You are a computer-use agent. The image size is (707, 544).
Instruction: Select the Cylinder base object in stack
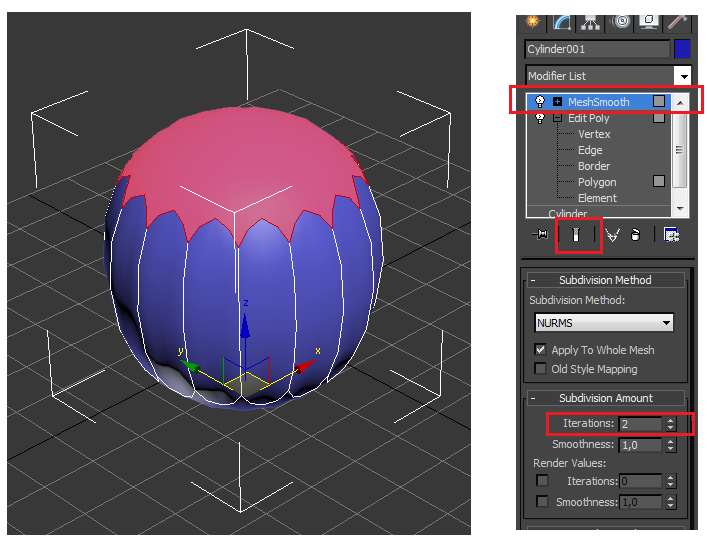pos(568,213)
